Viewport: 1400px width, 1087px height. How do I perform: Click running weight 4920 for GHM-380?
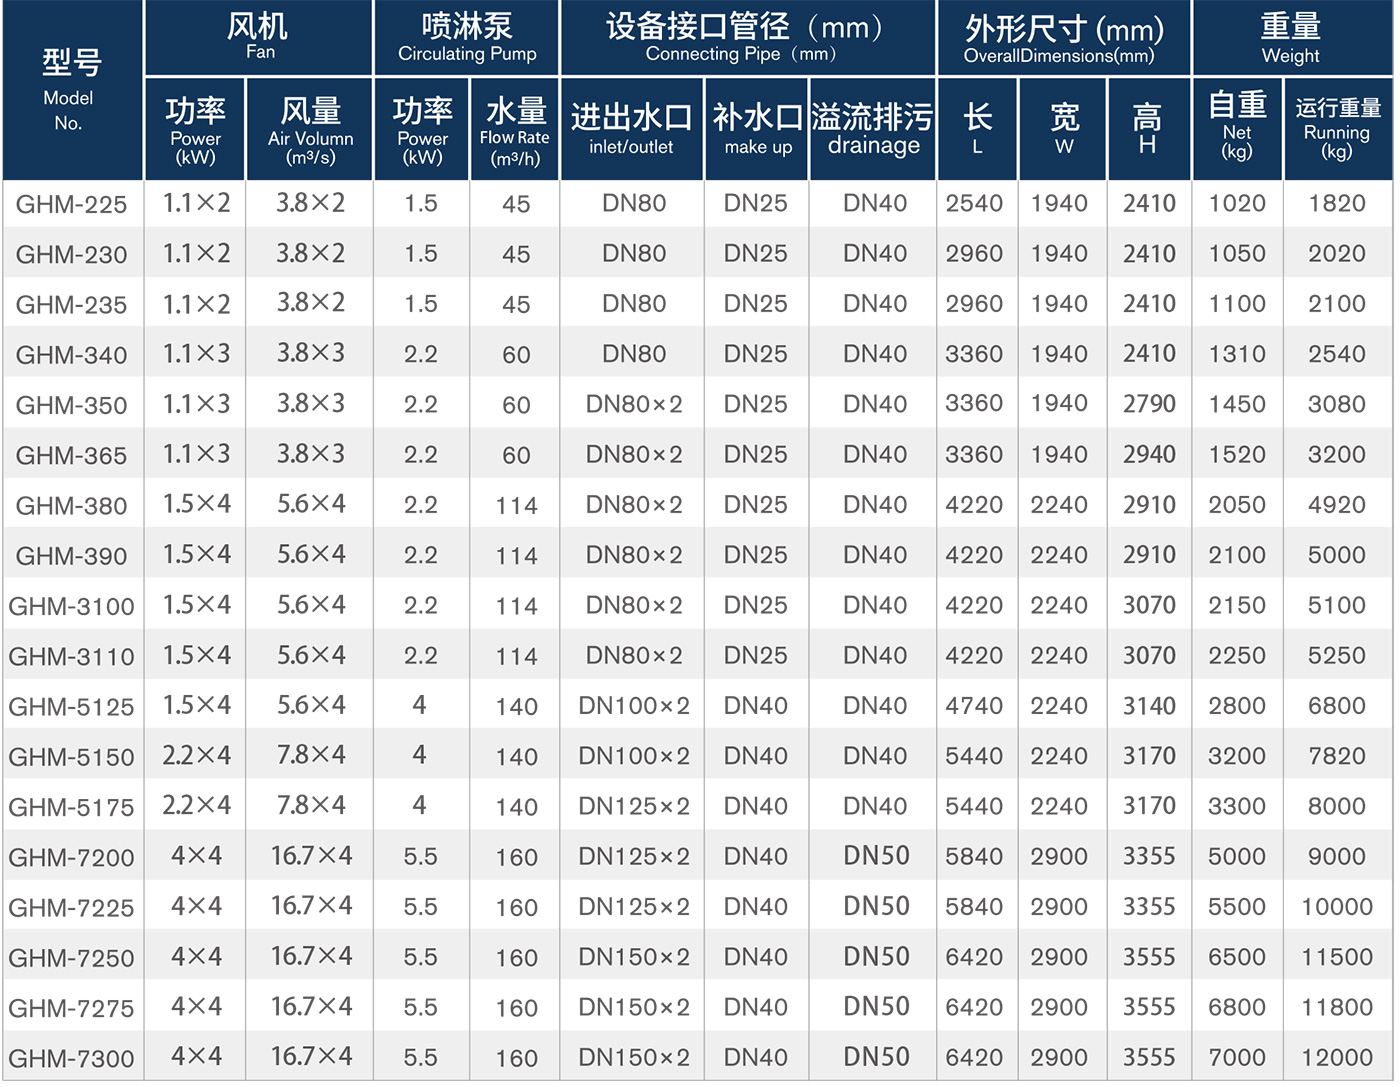[x=1337, y=505]
